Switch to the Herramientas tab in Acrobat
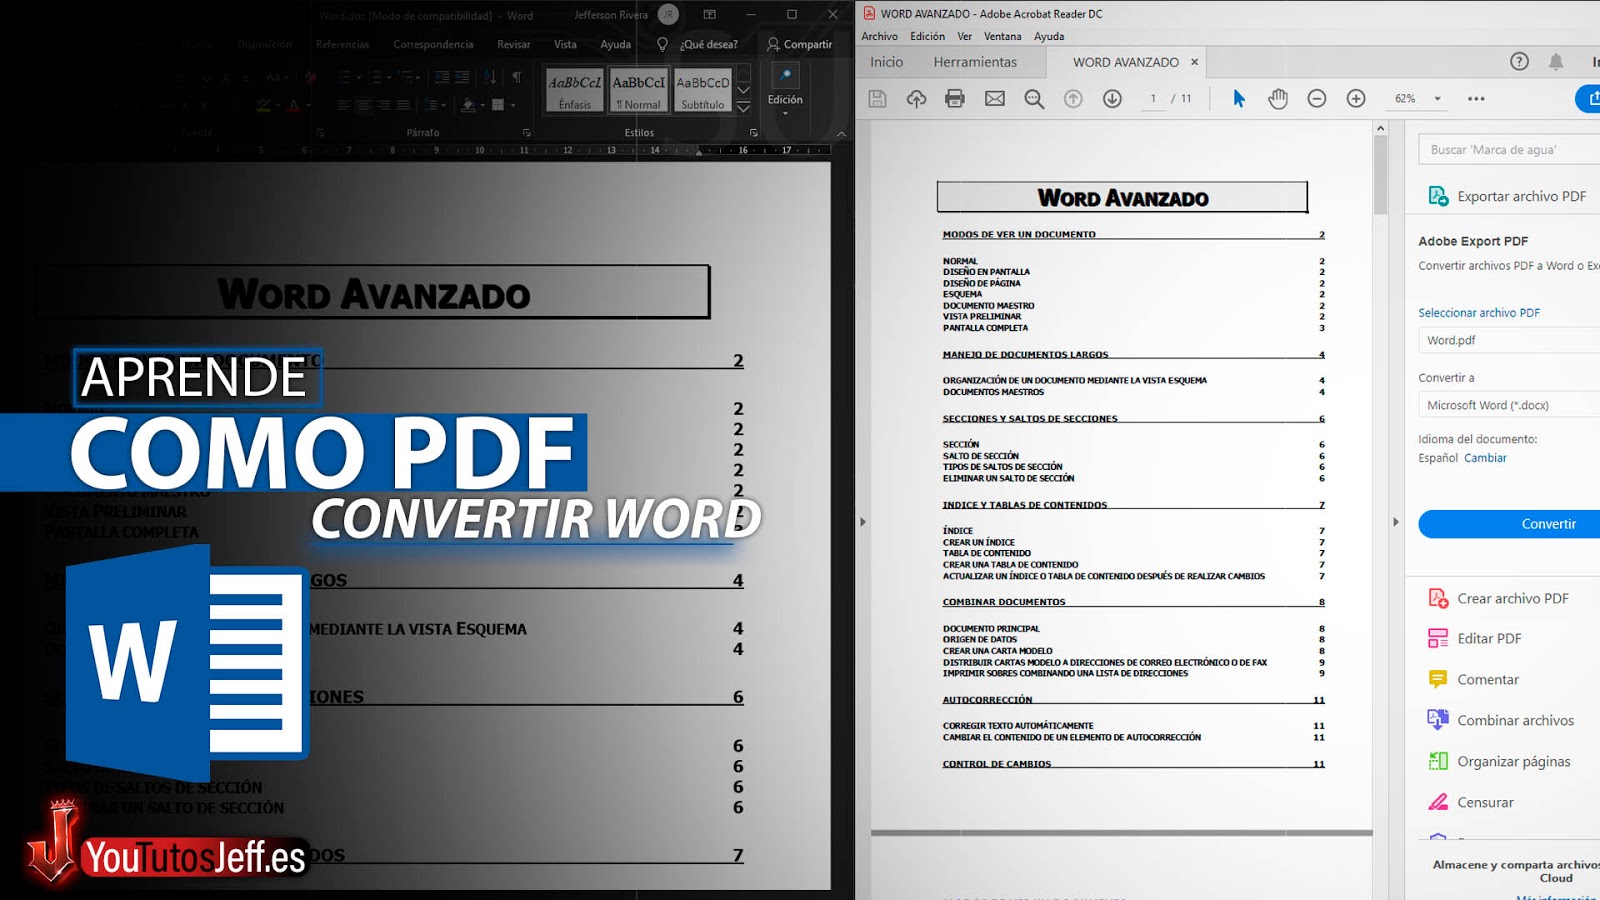The width and height of the screenshot is (1600, 900). (x=975, y=62)
